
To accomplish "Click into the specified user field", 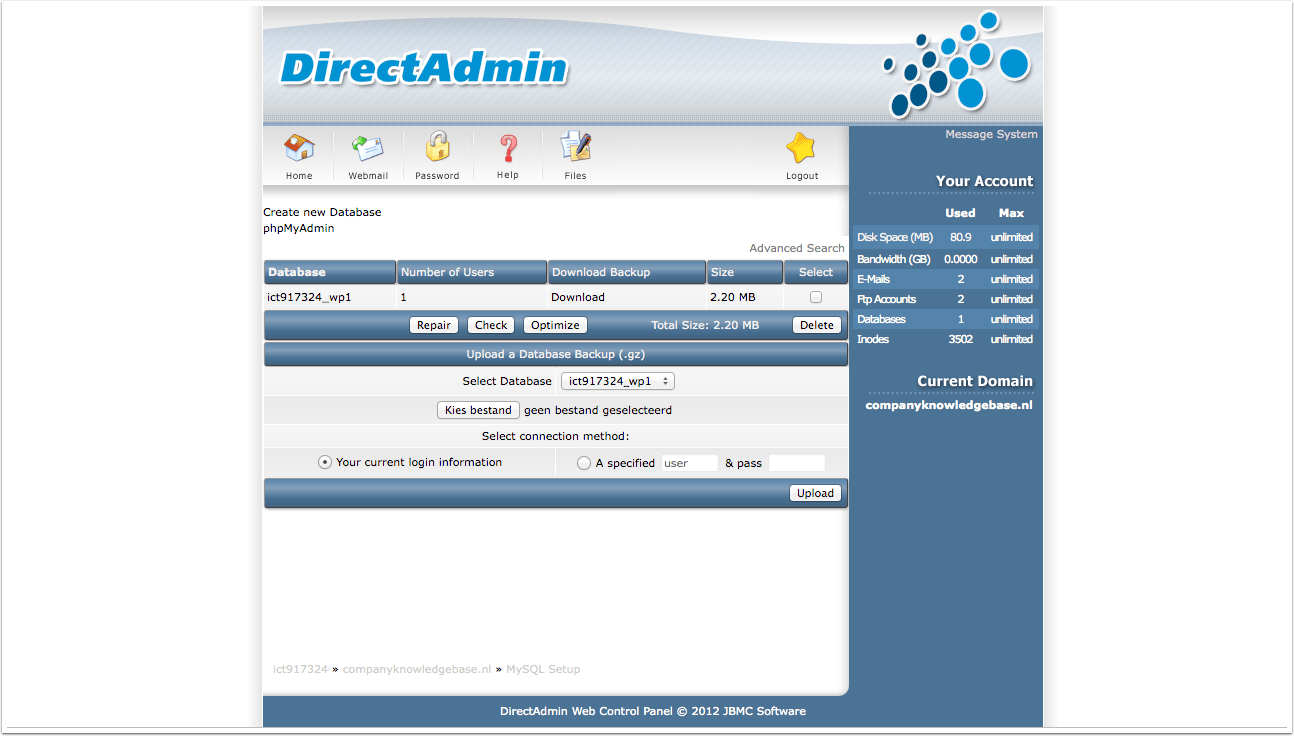I will tap(689, 463).
